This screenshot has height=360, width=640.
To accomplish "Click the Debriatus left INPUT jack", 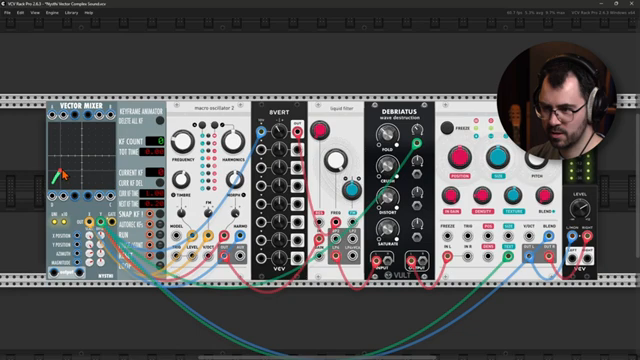I will (376, 261).
